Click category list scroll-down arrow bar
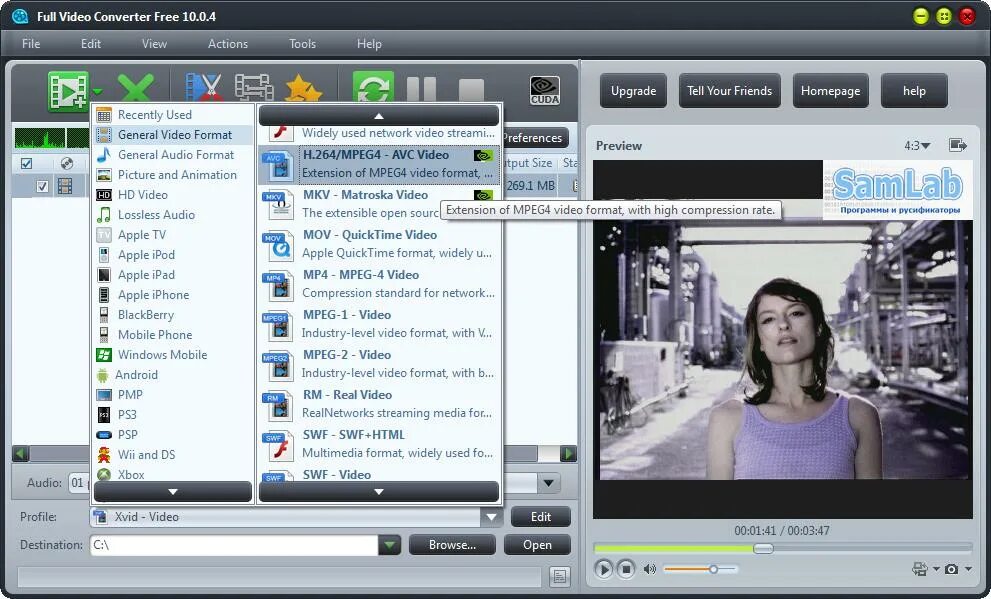The width and height of the screenshot is (991, 599). [x=173, y=492]
